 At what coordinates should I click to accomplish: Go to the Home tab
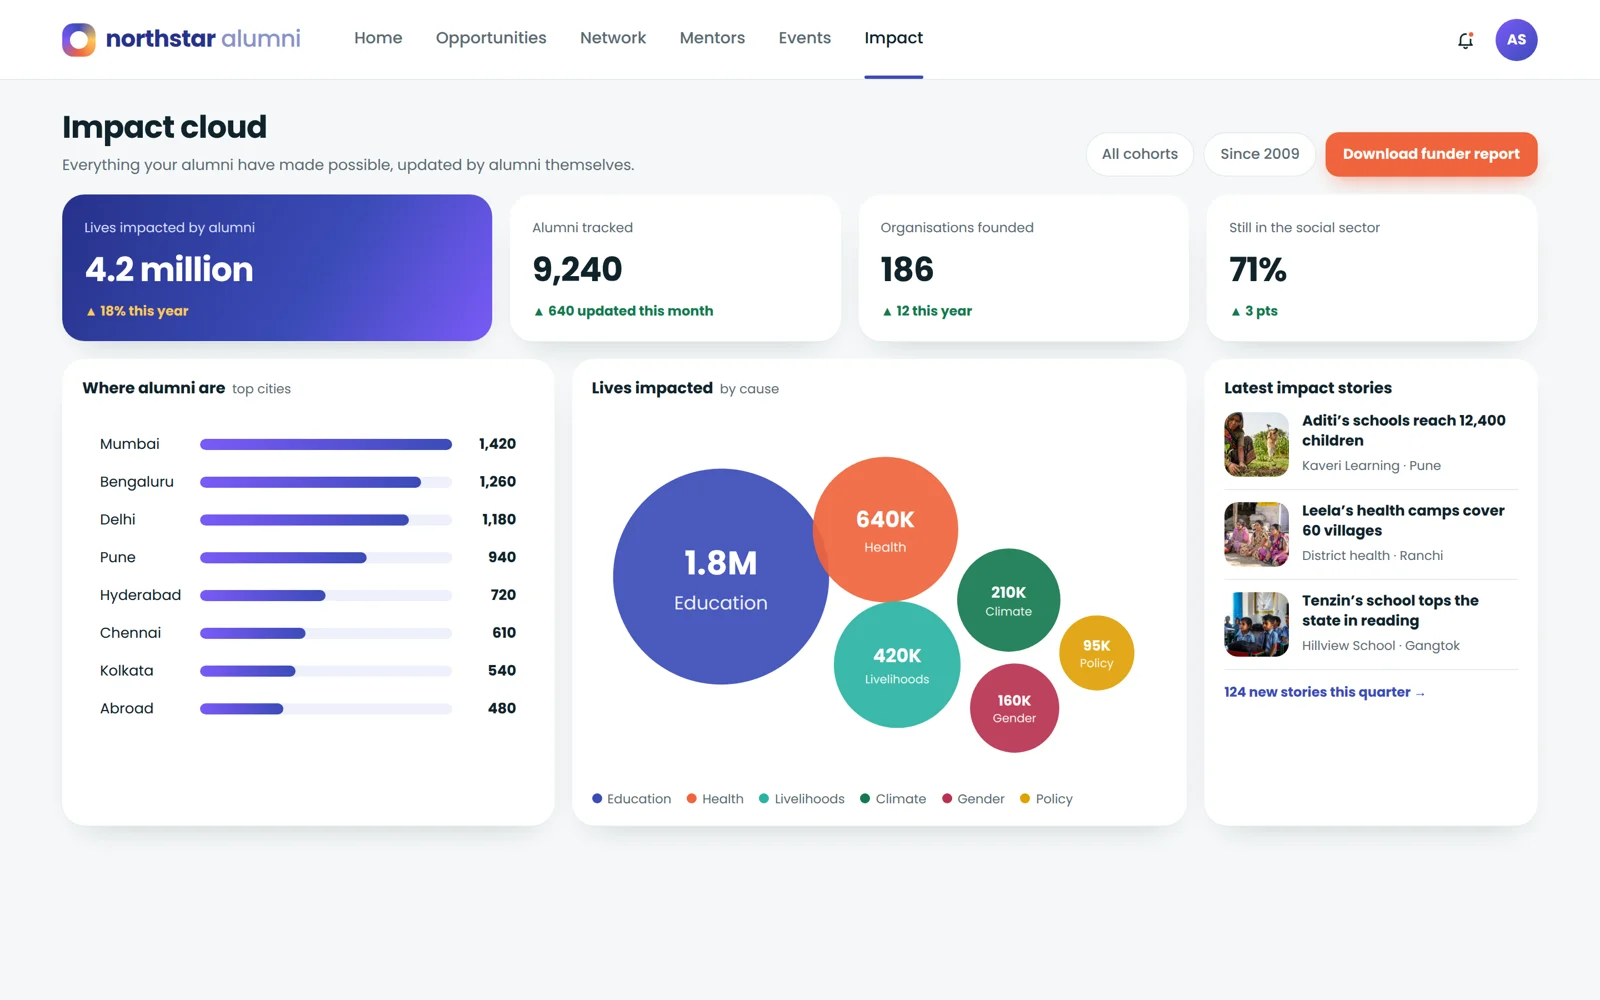click(x=378, y=38)
